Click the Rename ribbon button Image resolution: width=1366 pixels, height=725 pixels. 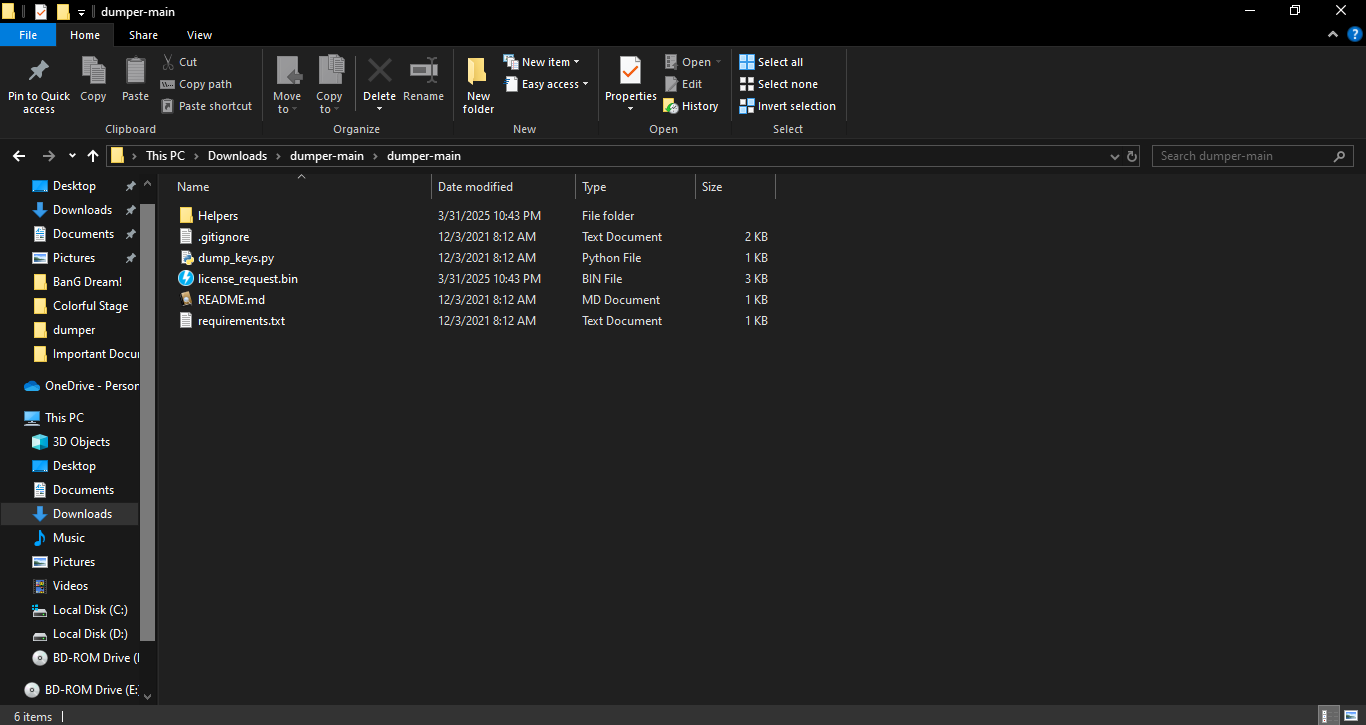(x=423, y=80)
